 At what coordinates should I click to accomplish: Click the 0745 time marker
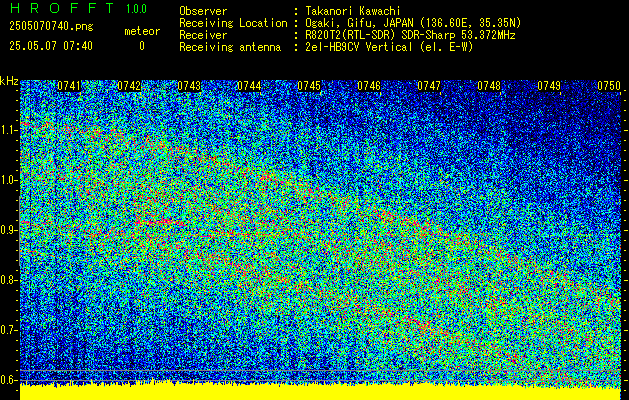309,86
